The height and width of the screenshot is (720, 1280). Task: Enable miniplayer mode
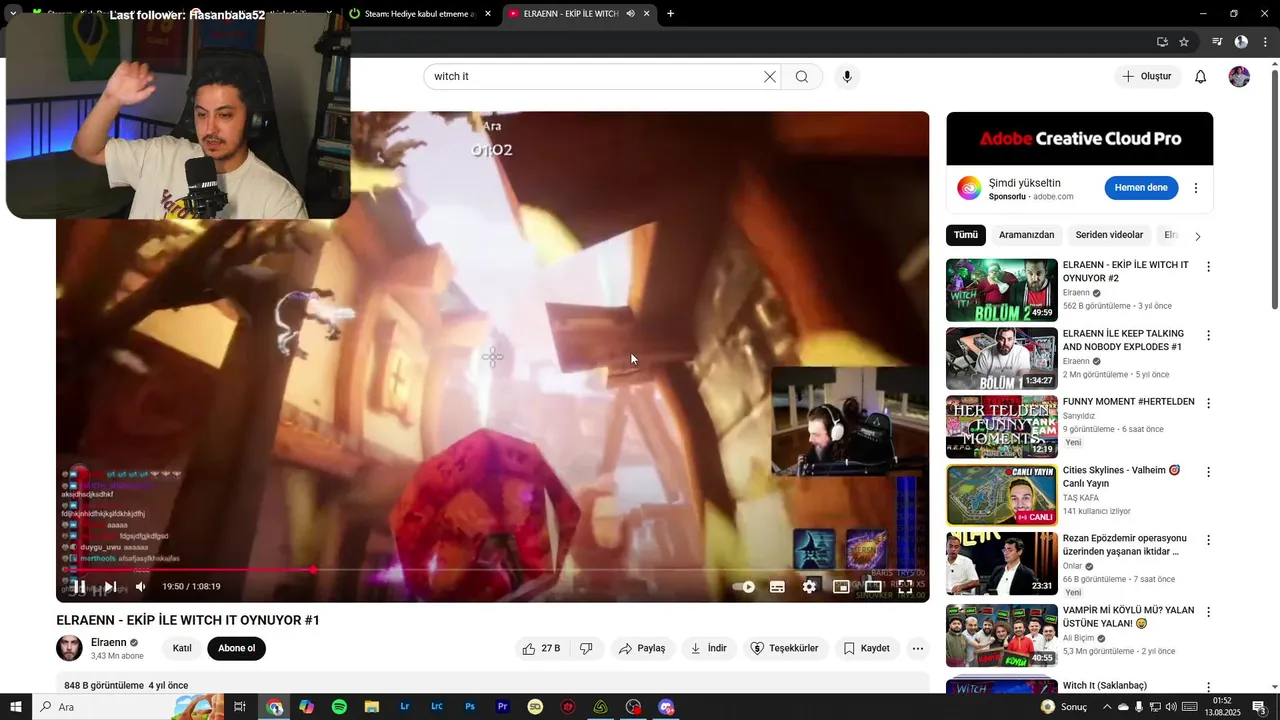tap(841, 587)
